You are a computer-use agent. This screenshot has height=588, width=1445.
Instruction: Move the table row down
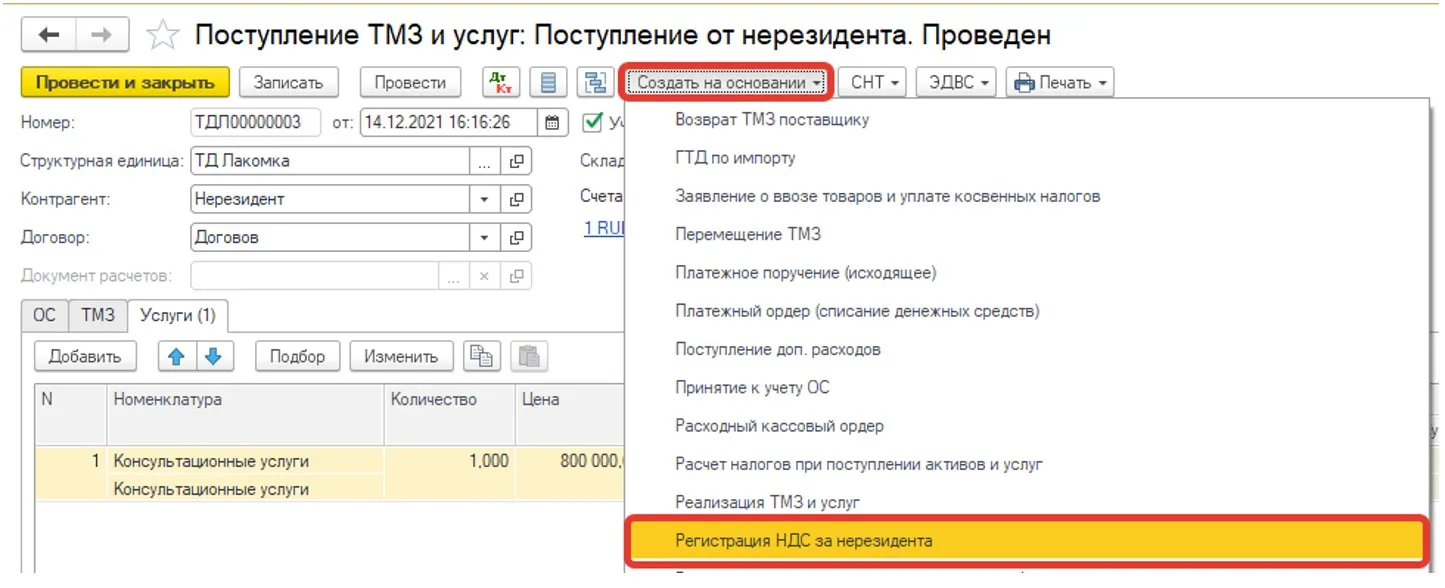point(213,356)
